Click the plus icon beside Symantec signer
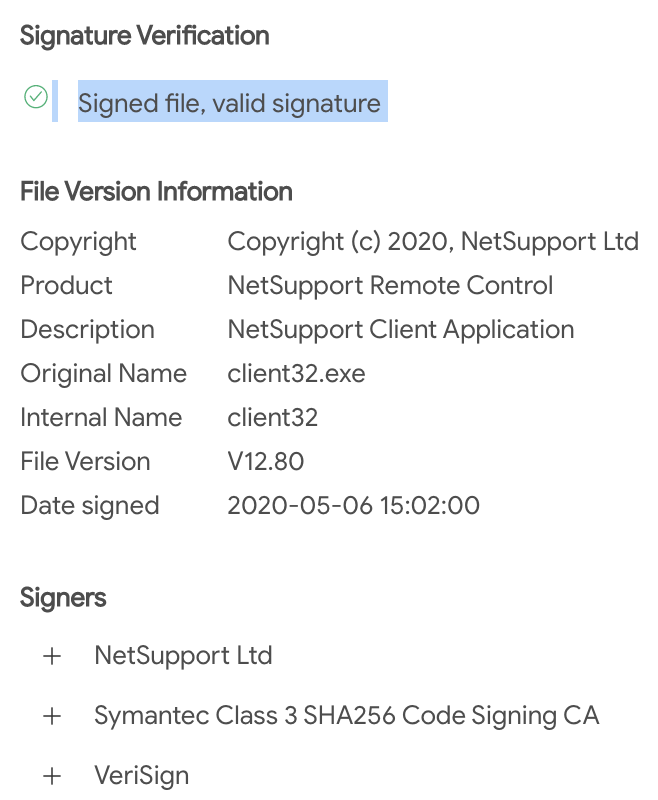The image size is (658, 800). pos(52,716)
